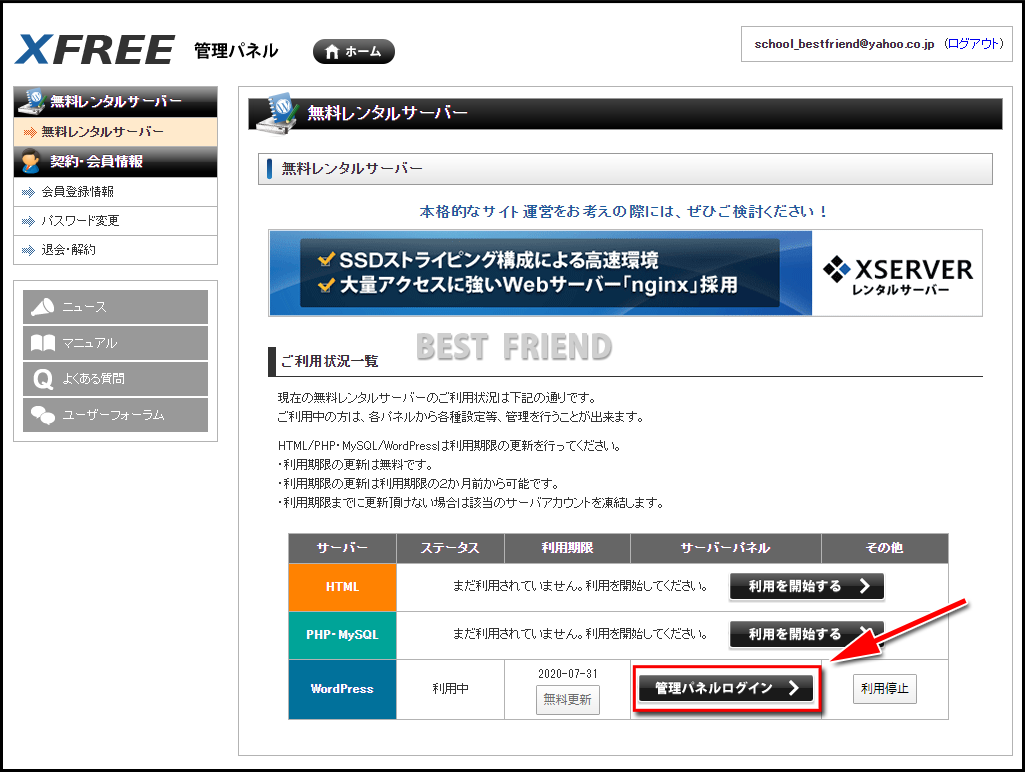Click the XSERVER banner advertisement

click(625, 273)
